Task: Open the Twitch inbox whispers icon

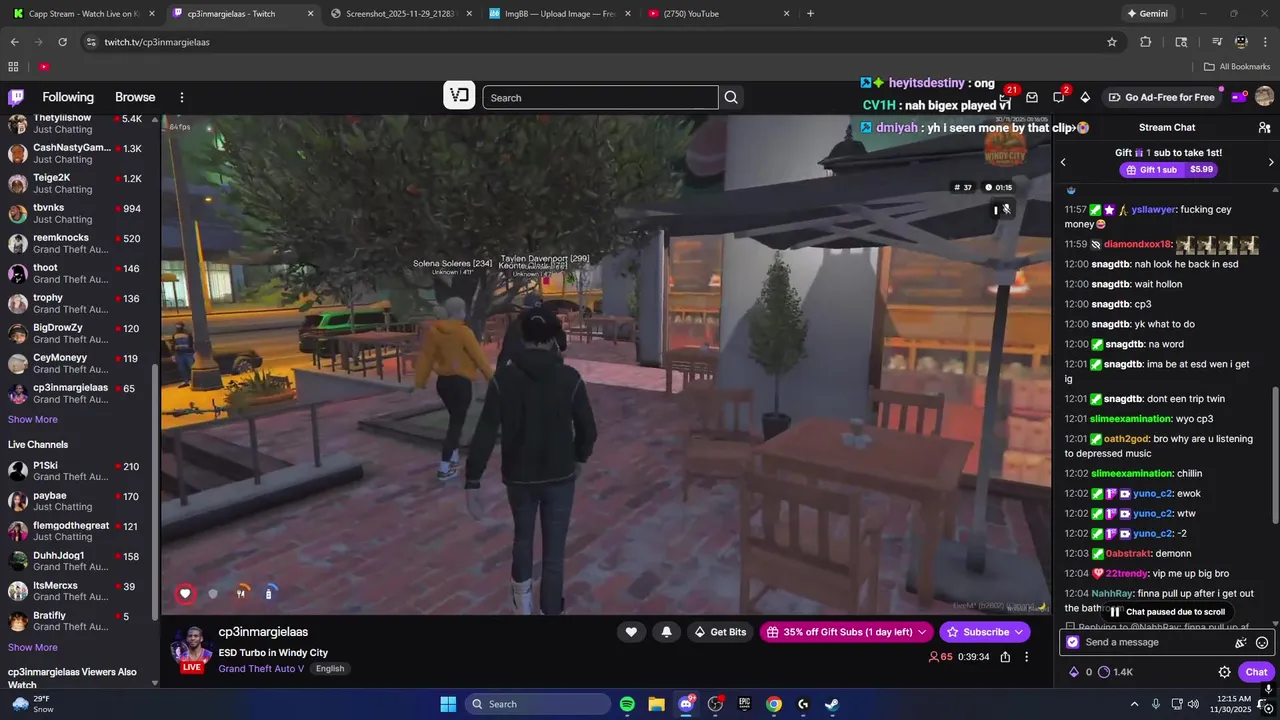Action: coord(1032,97)
